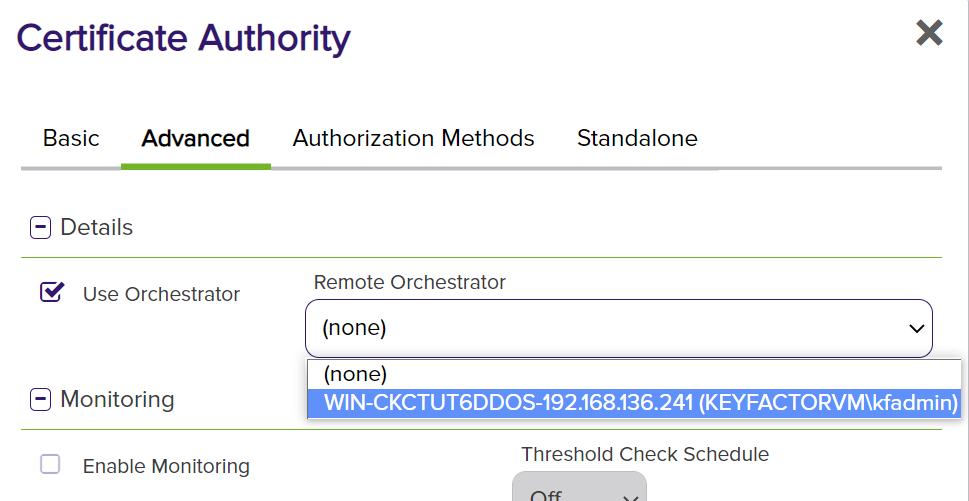Choose the (none) option in list

pos(354,374)
